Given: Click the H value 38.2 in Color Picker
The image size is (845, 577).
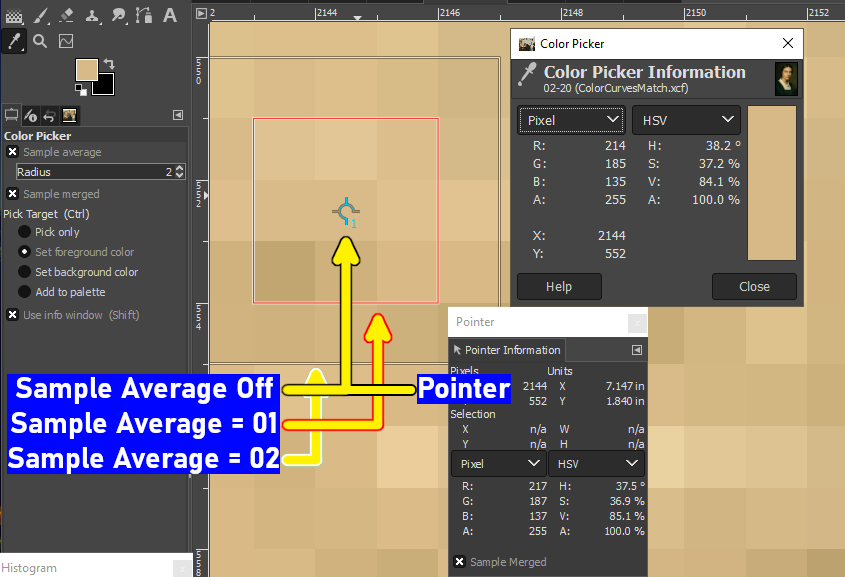Looking at the screenshot, I should 723,145.
